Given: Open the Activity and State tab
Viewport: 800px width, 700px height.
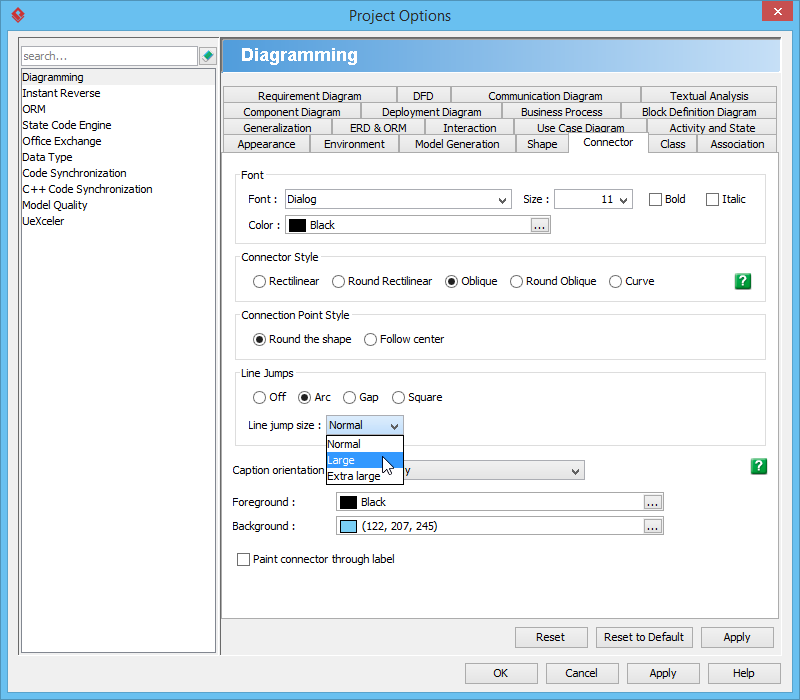Looking at the screenshot, I should pyautogui.click(x=712, y=128).
